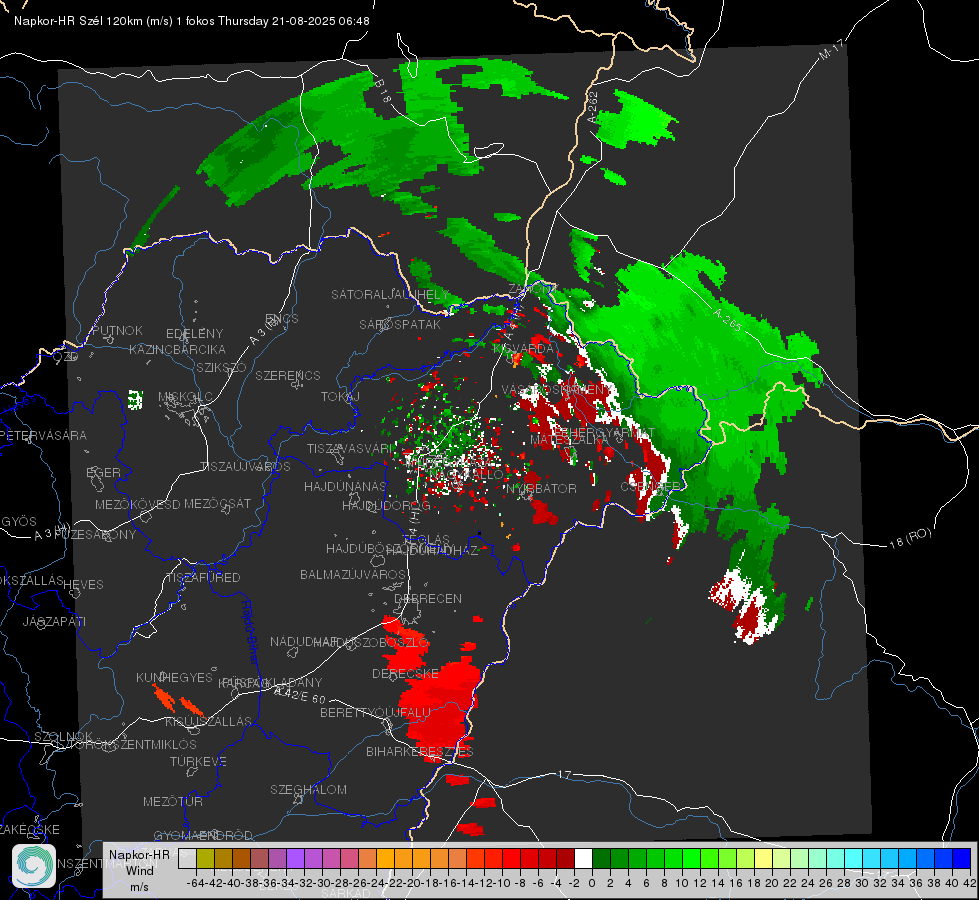979x900 pixels.
Task: Click the A-262 road label
Action: coord(593,106)
